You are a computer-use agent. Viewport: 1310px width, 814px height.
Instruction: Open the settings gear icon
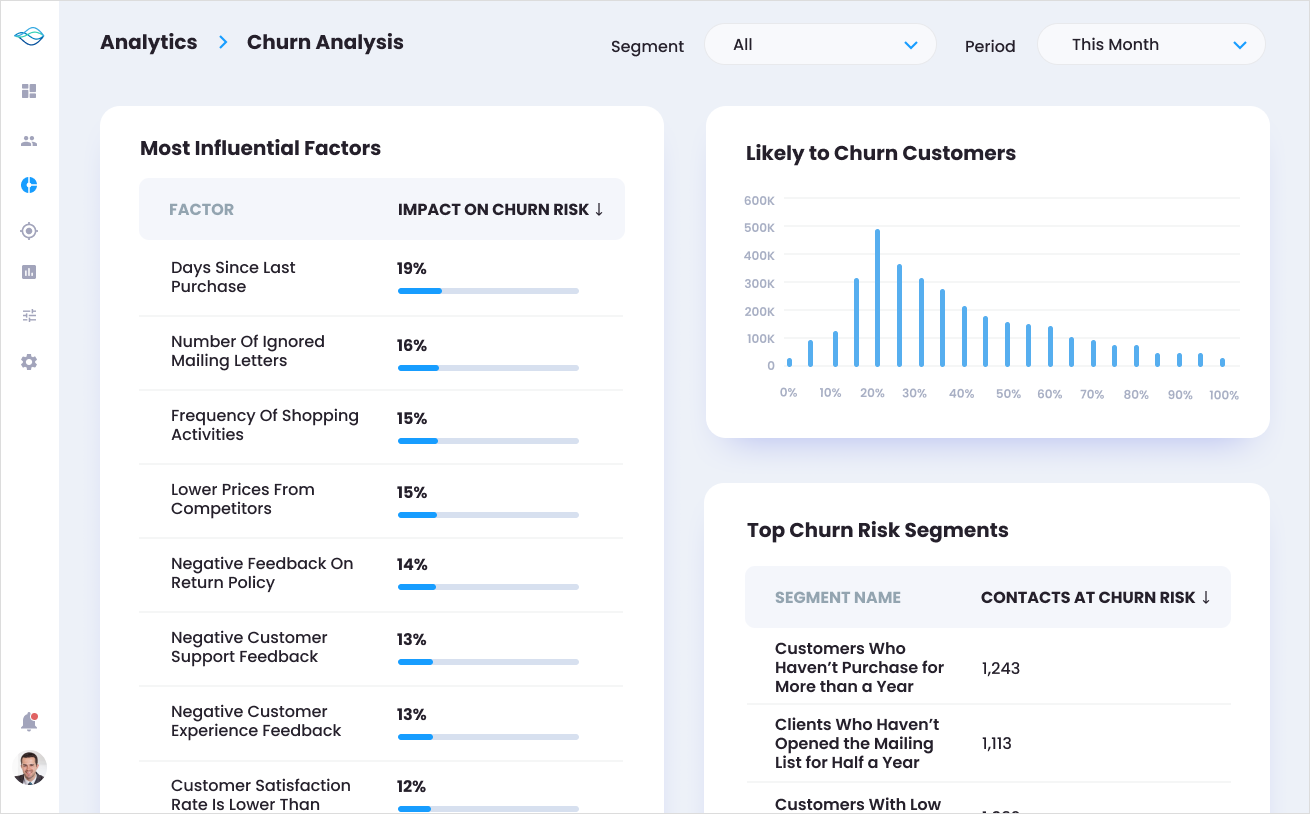coord(29,362)
